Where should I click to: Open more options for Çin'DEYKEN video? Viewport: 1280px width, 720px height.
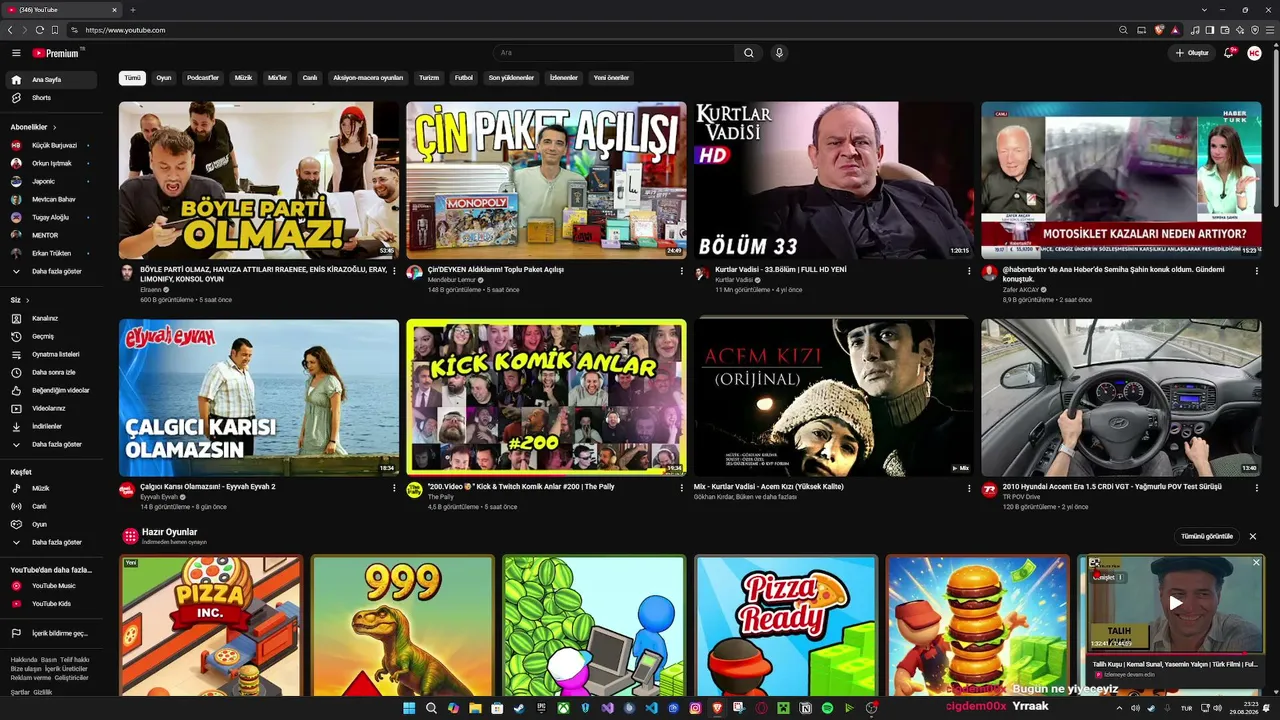(x=682, y=271)
